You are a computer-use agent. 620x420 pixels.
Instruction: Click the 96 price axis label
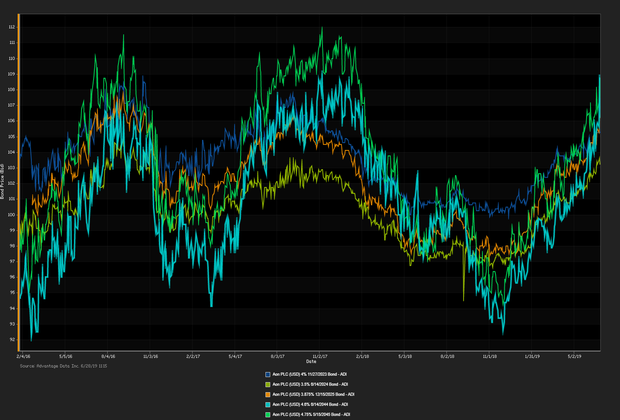[12, 277]
